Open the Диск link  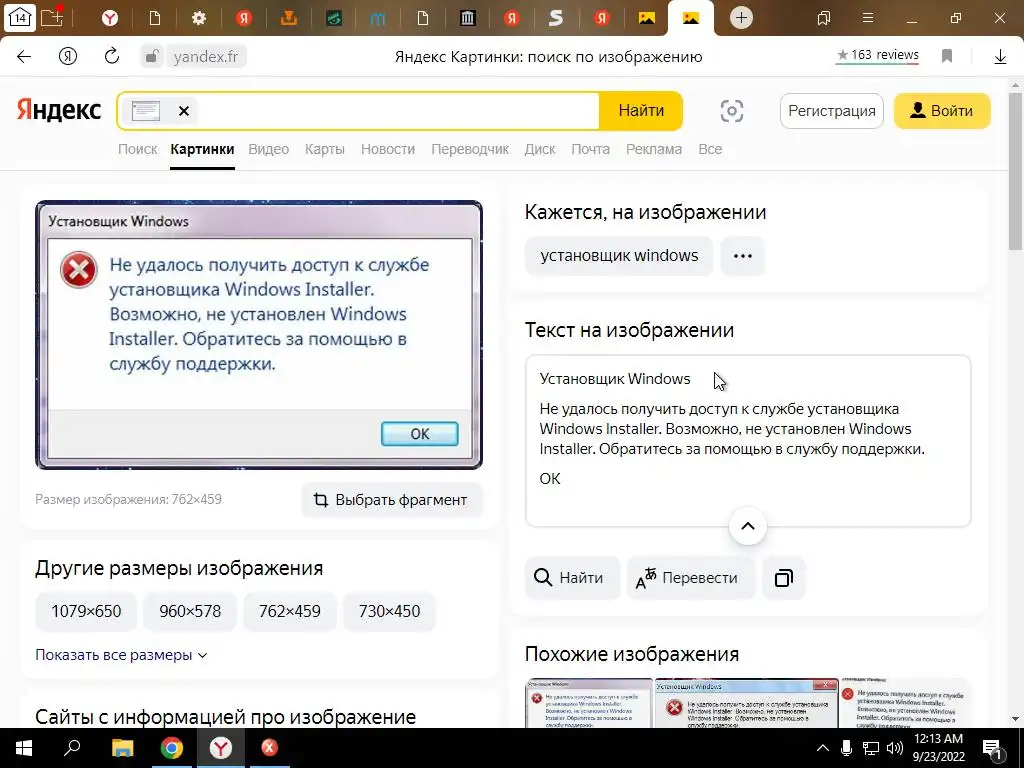539,149
